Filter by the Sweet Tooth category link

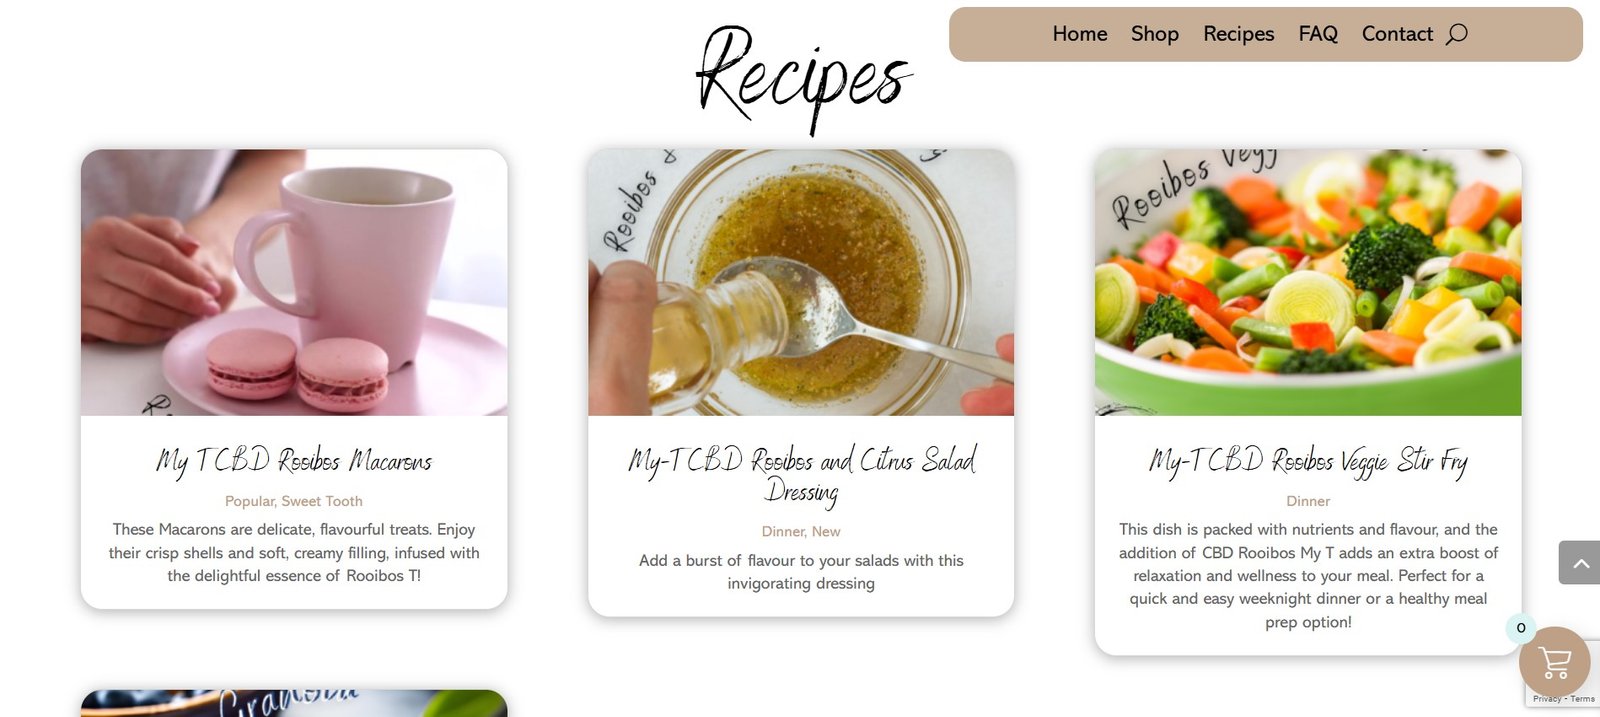tap(322, 501)
